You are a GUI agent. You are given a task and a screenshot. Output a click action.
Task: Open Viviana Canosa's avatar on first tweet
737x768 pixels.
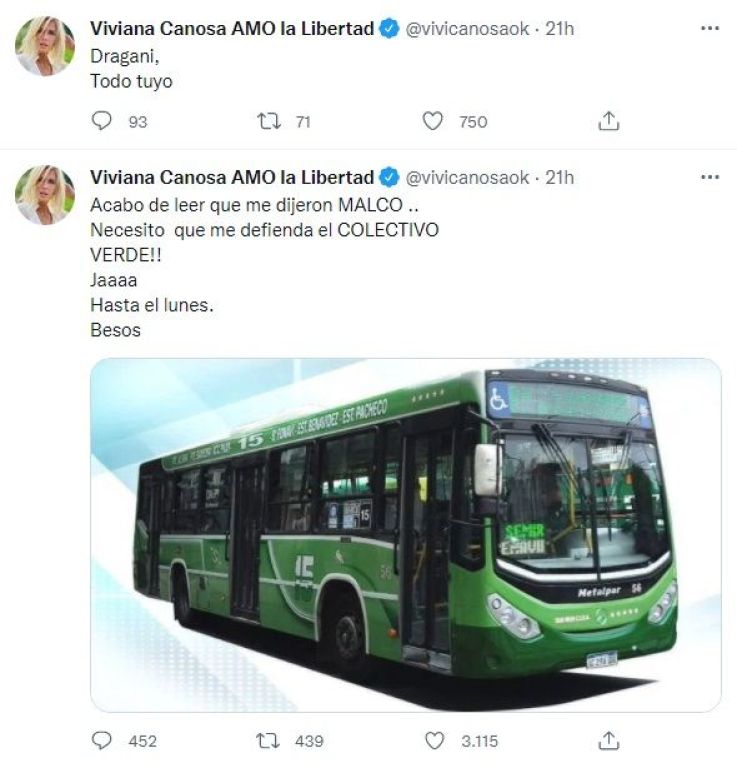coord(45,46)
